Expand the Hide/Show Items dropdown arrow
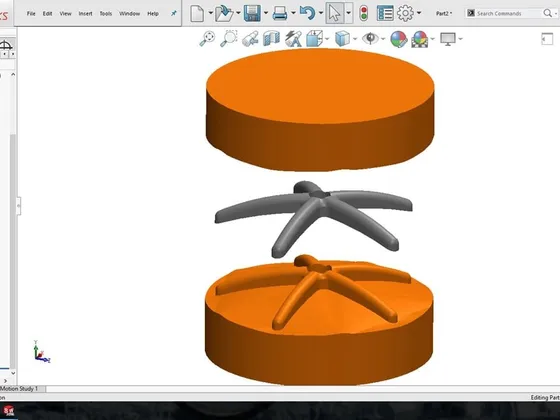This screenshot has width=560, height=420. pyautogui.click(x=383, y=39)
